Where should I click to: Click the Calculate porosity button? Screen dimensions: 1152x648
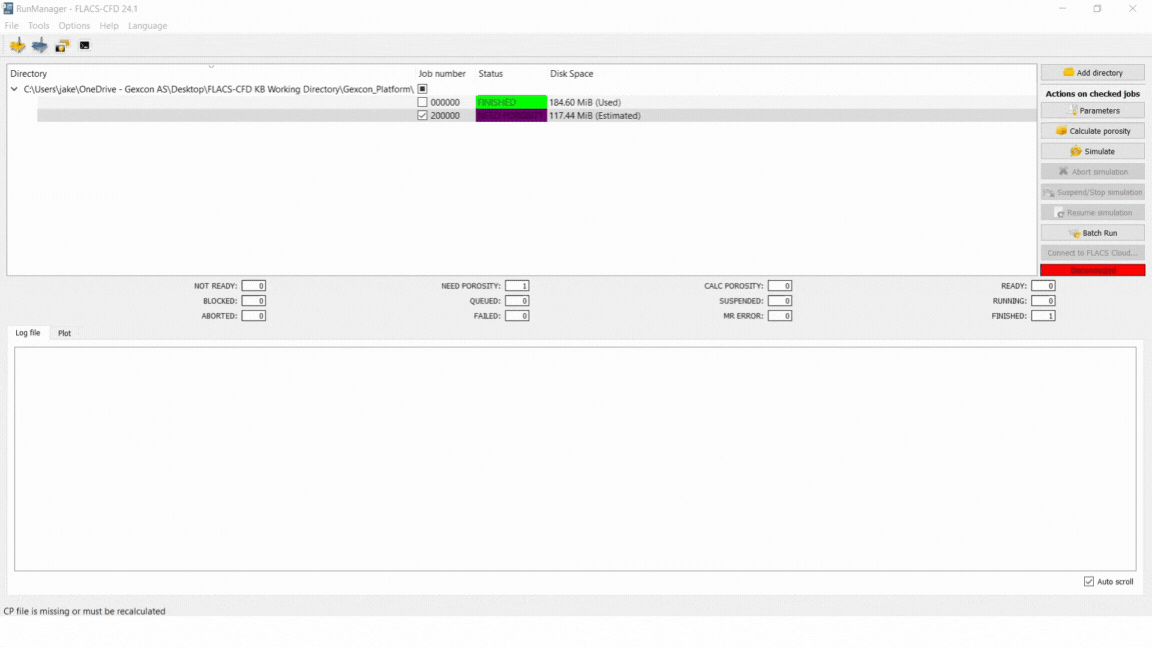pyautogui.click(x=1092, y=131)
